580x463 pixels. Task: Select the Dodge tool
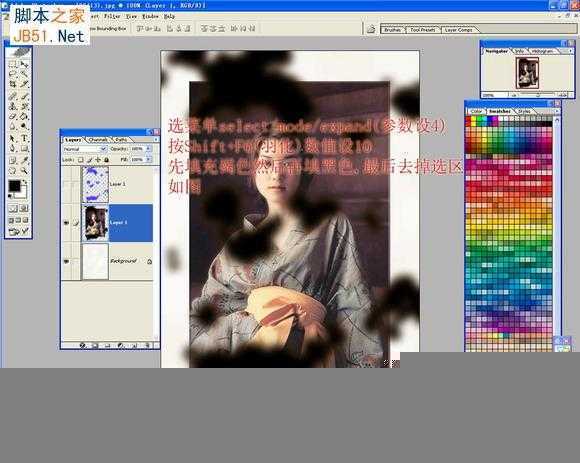pos(24,126)
